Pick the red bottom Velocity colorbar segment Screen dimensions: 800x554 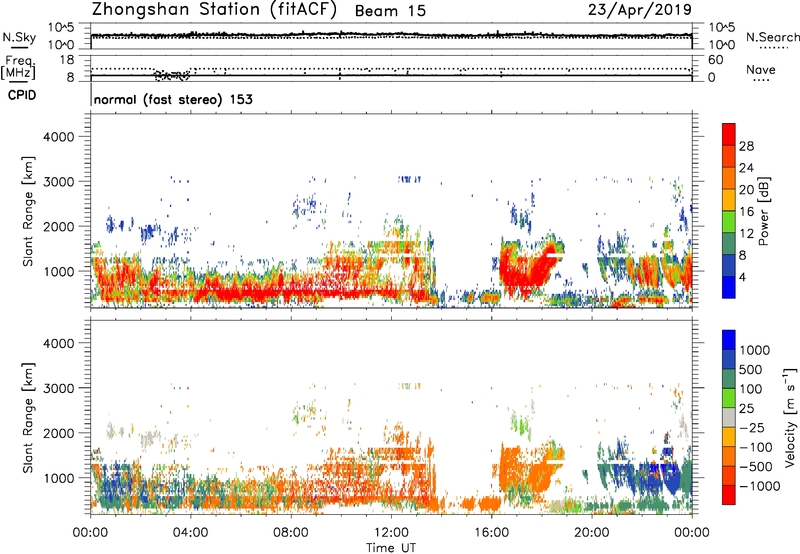[729, 495]
